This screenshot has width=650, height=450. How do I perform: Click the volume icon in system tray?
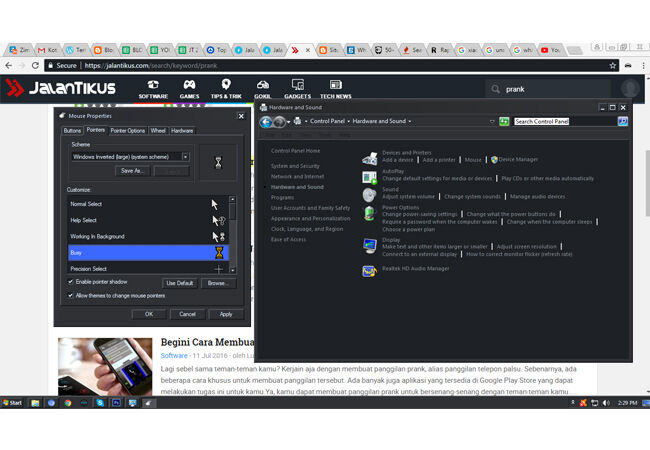[606, 403]
